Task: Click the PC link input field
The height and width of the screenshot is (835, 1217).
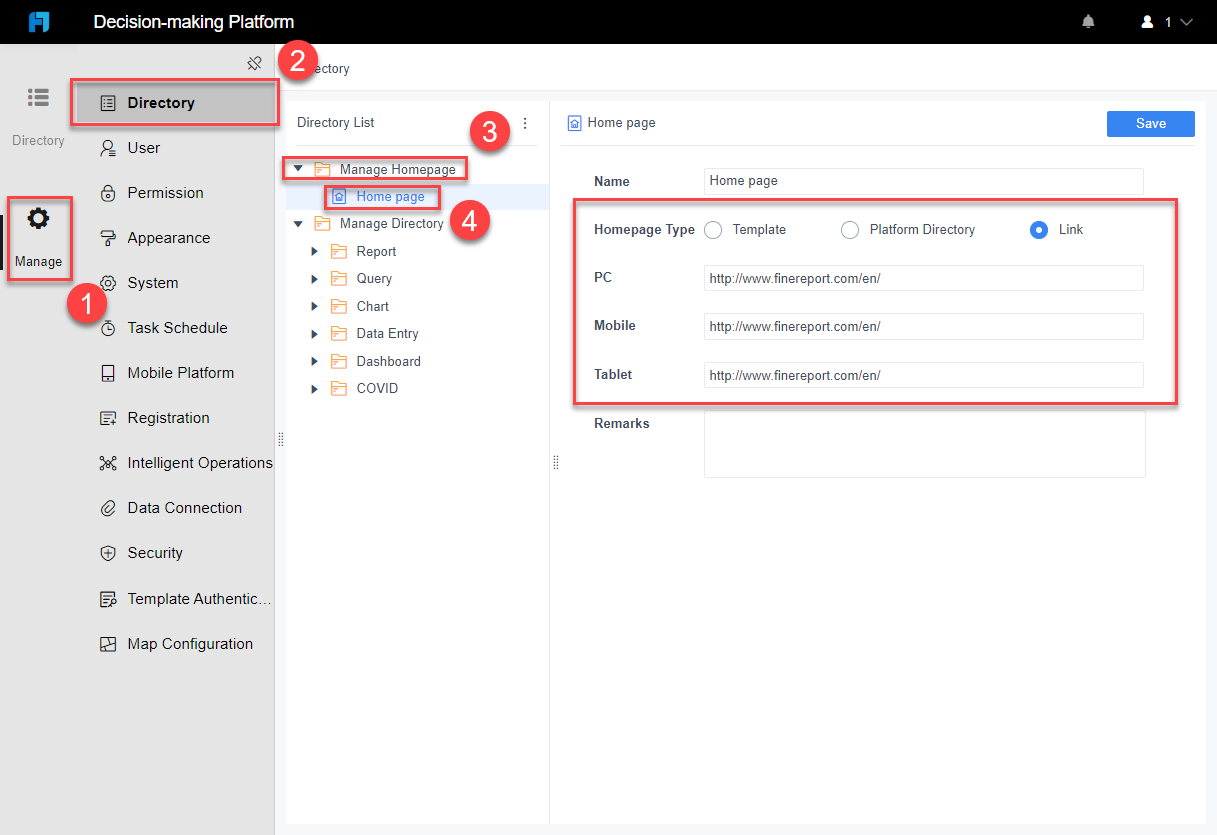Action: (x=923, y=278)
